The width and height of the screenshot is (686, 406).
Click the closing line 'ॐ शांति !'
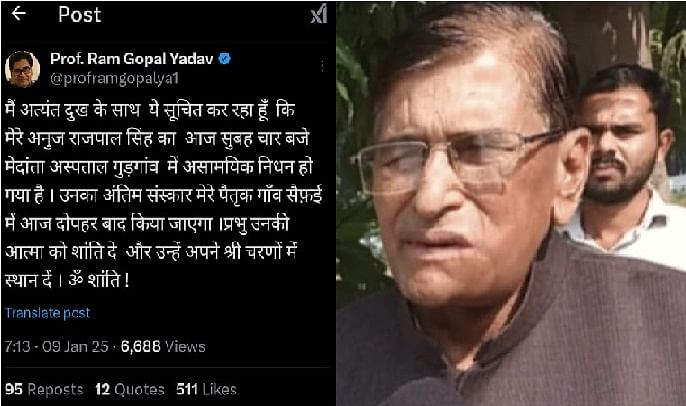(x=98, y=280)
